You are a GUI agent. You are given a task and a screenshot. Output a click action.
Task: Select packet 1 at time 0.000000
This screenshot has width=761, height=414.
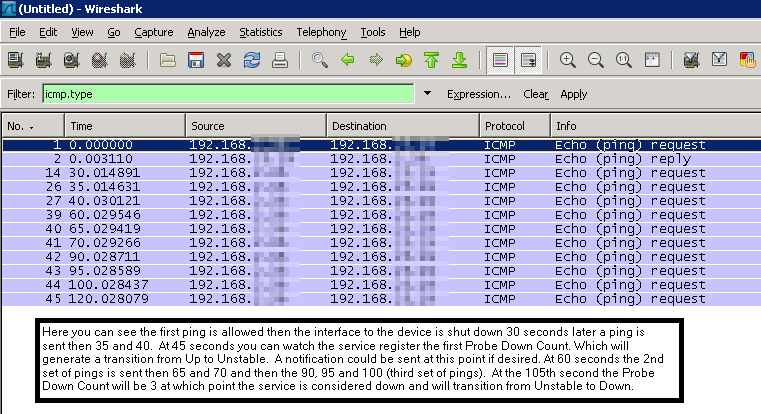pyautogui.click(x=381, y=145)
